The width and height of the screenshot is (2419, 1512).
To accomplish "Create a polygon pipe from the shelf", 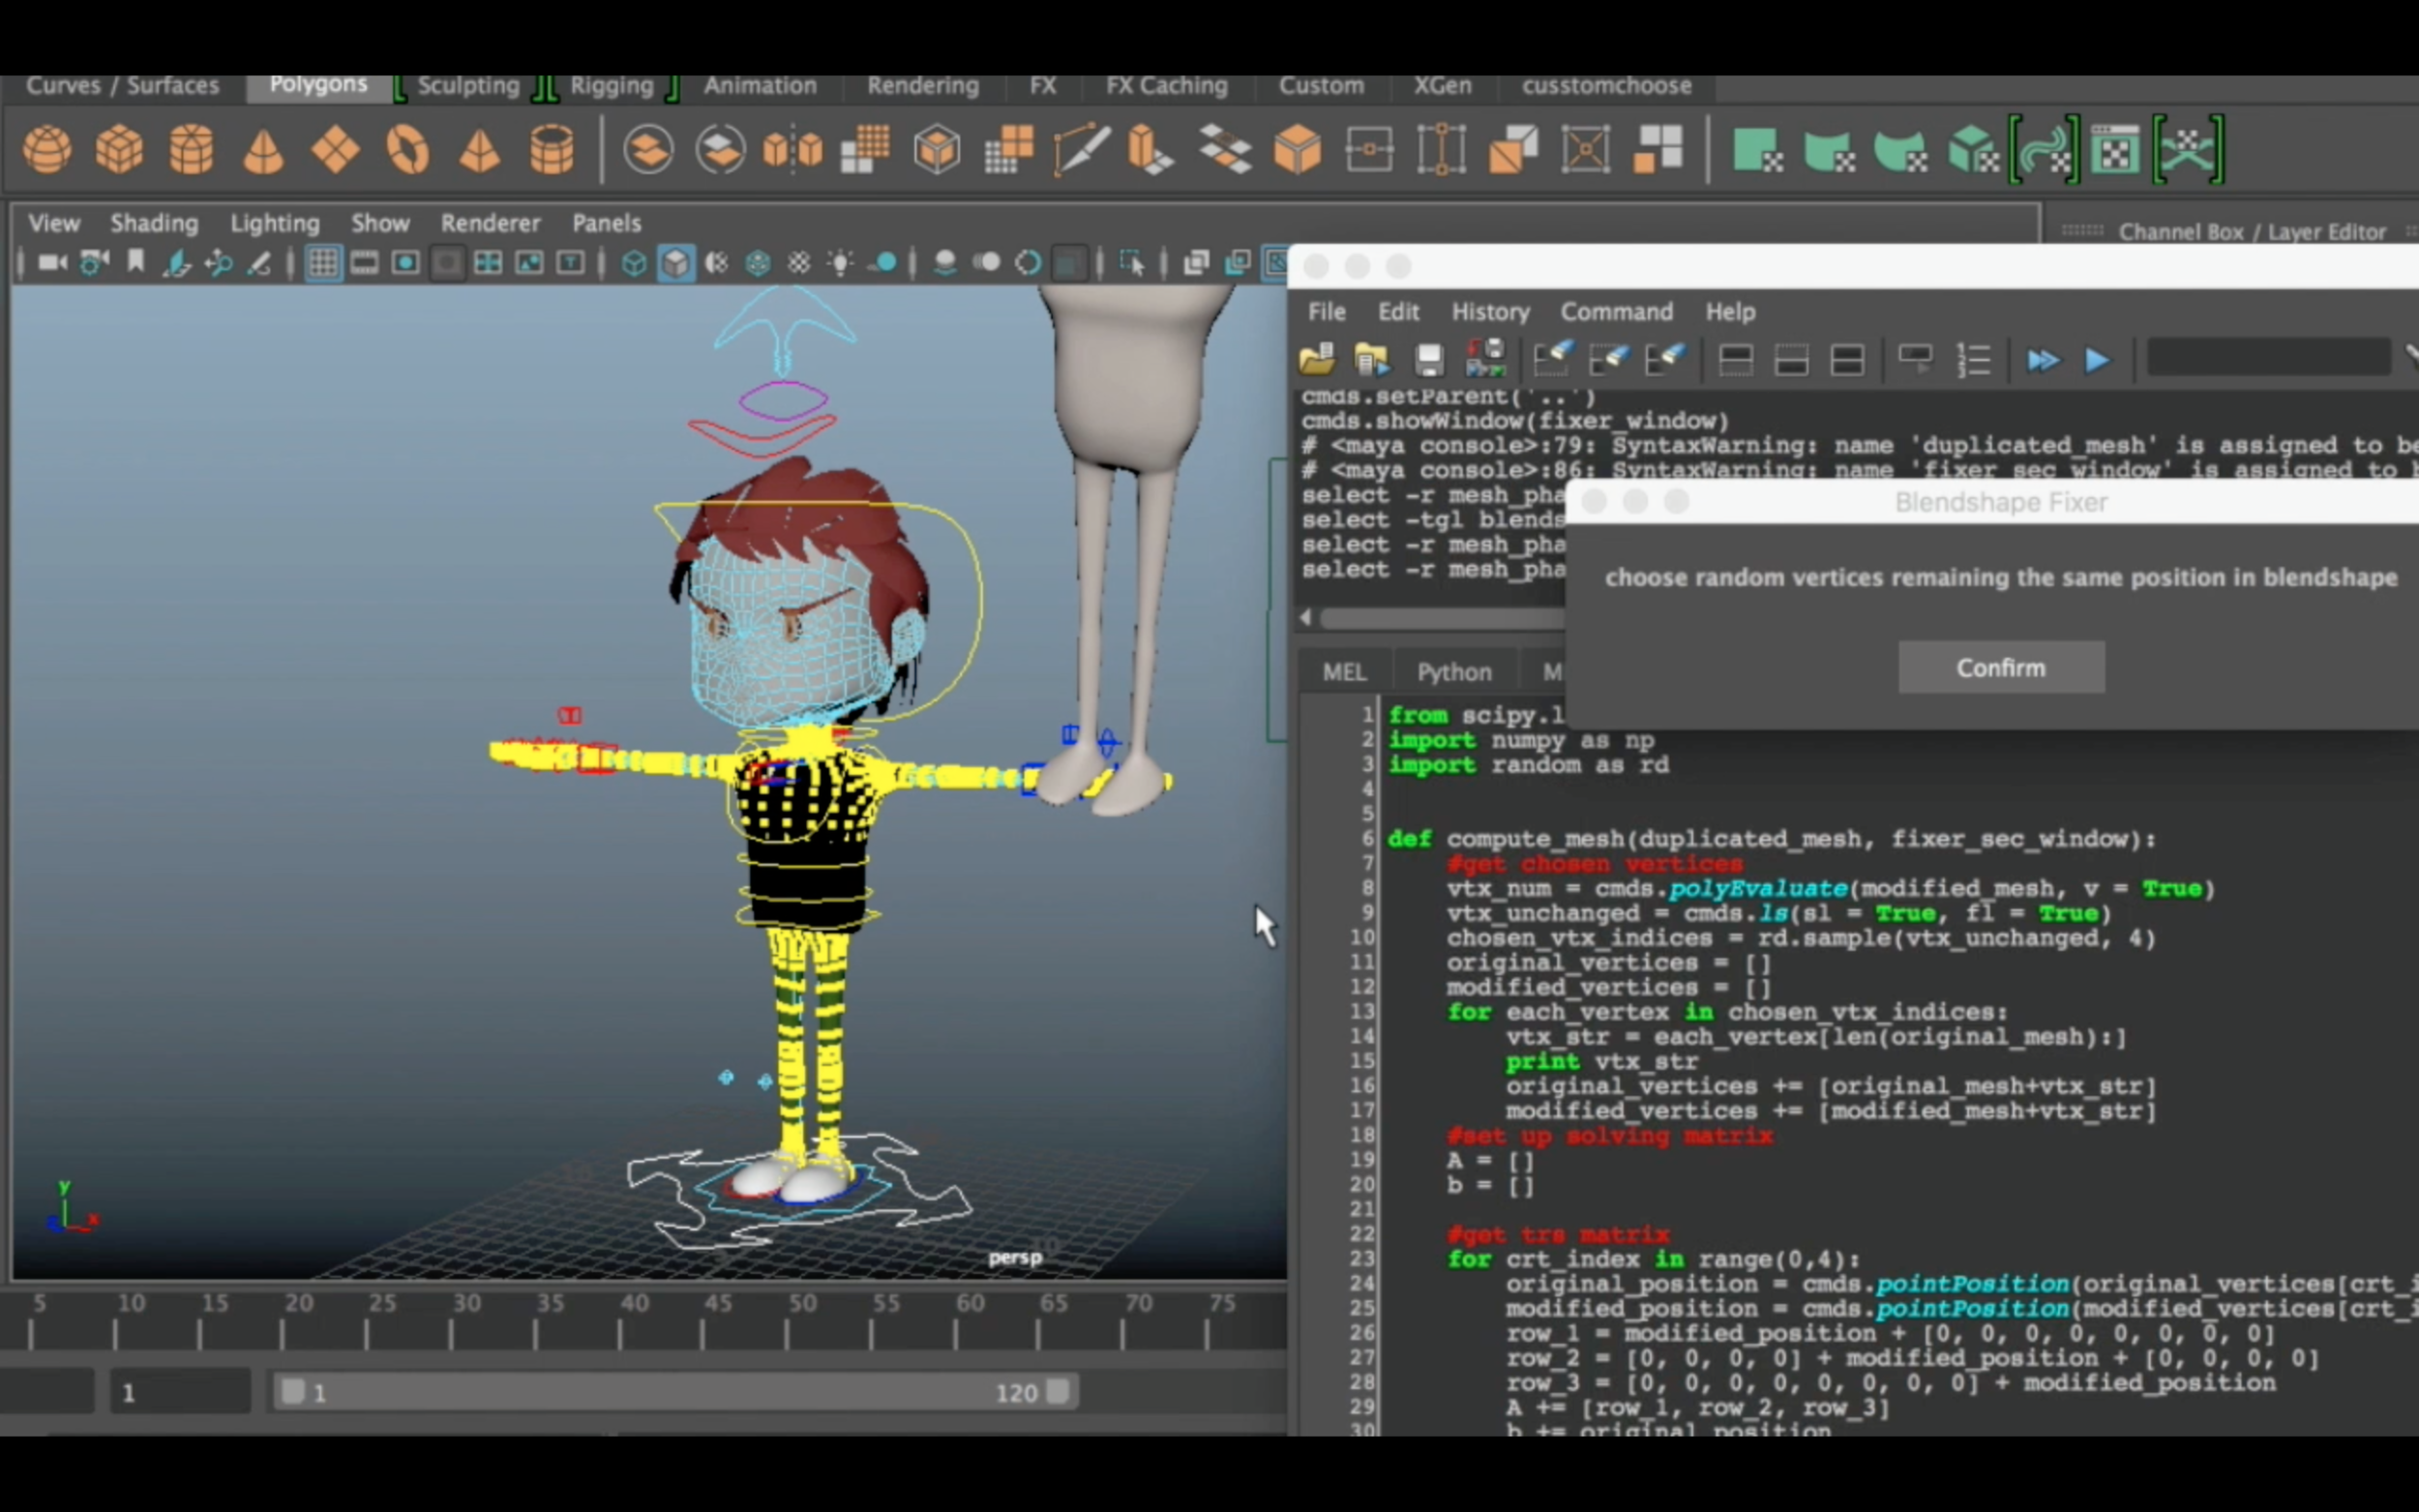I will pos(551,151).
